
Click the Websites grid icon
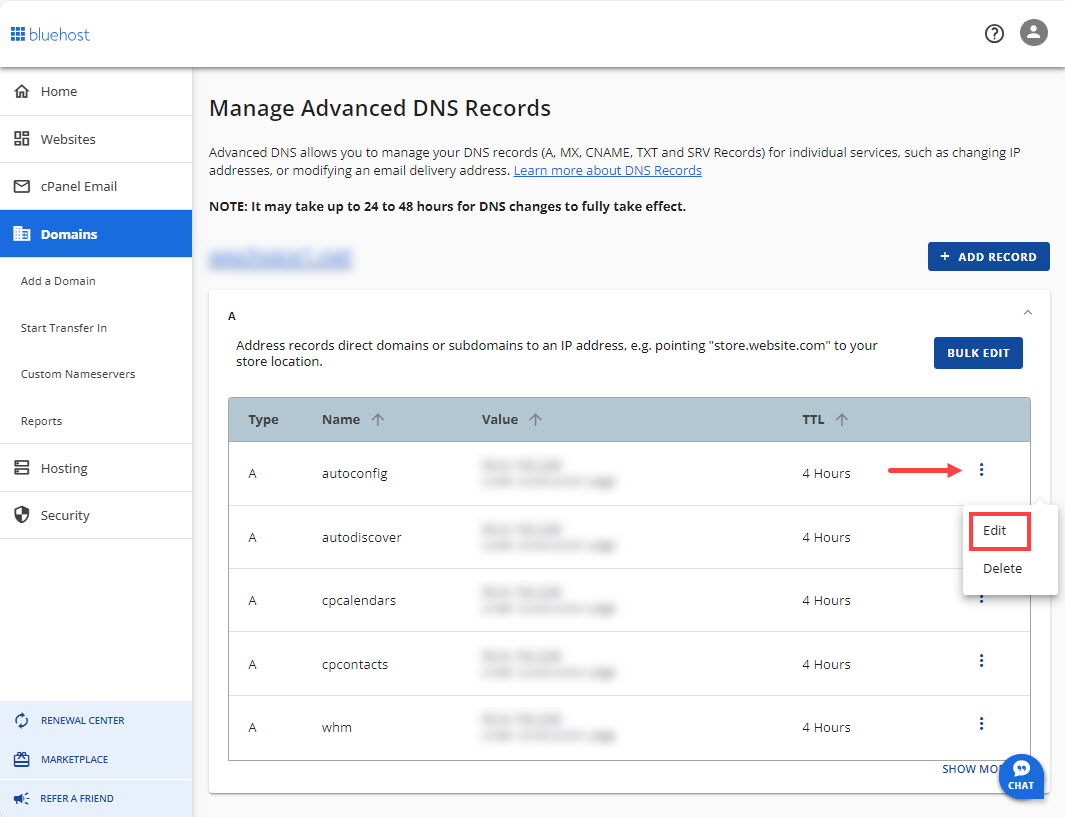click(22, 139)
